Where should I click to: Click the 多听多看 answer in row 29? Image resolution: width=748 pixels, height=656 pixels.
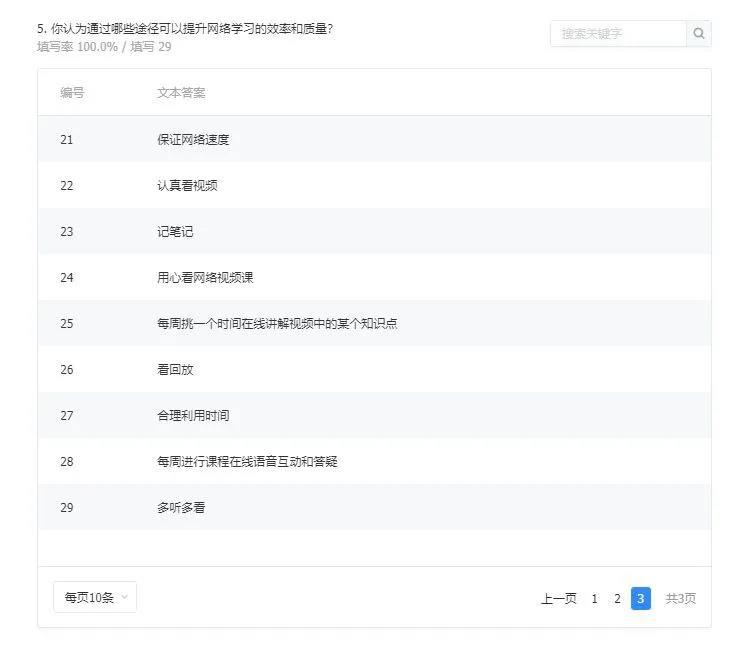coord(181,508)
